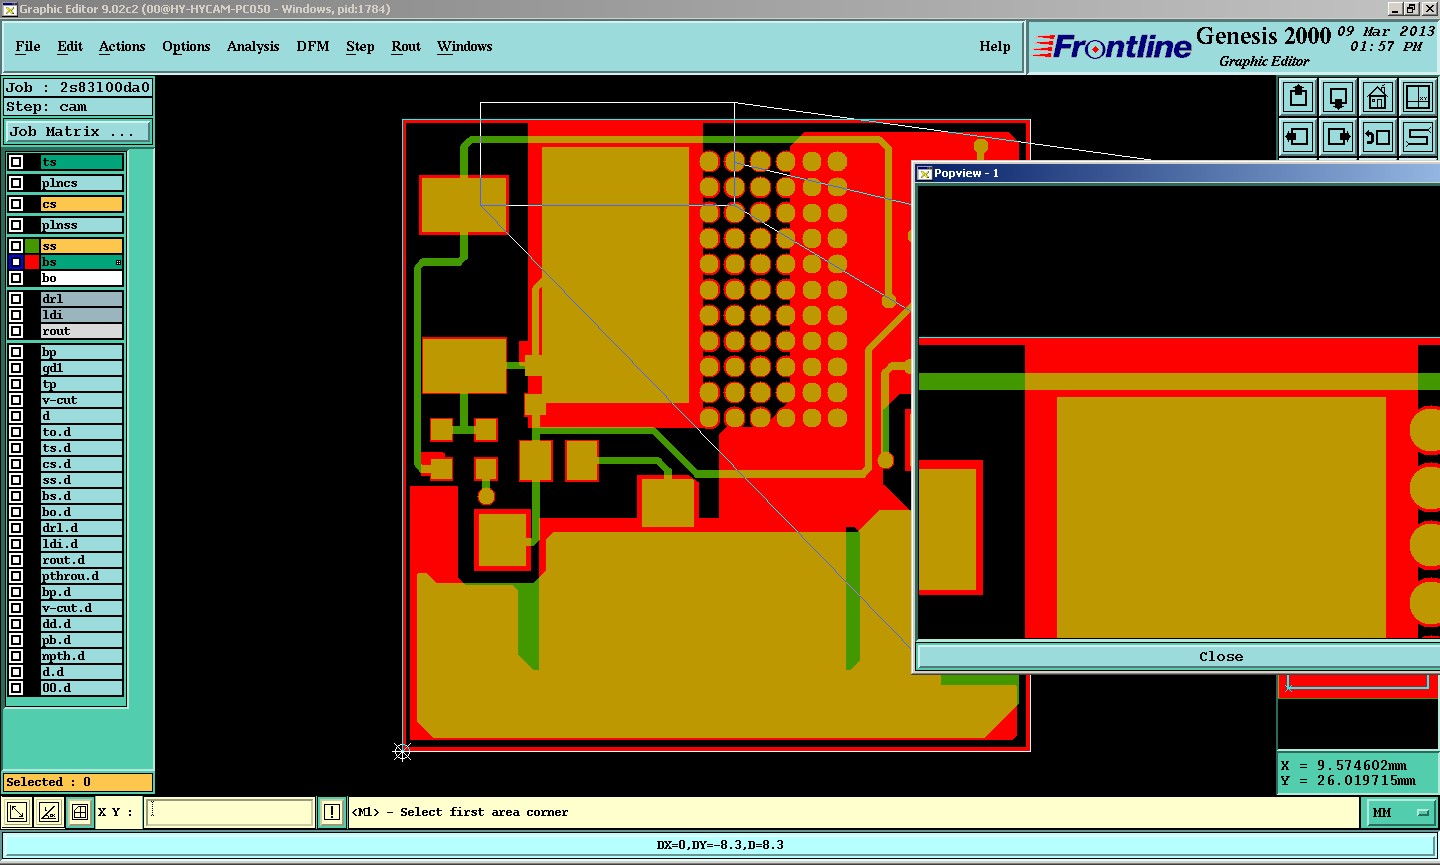This screenshot has height=865, width=1440.
Task: Click the exclamation mark icon beside XY field
Action: 332,812
